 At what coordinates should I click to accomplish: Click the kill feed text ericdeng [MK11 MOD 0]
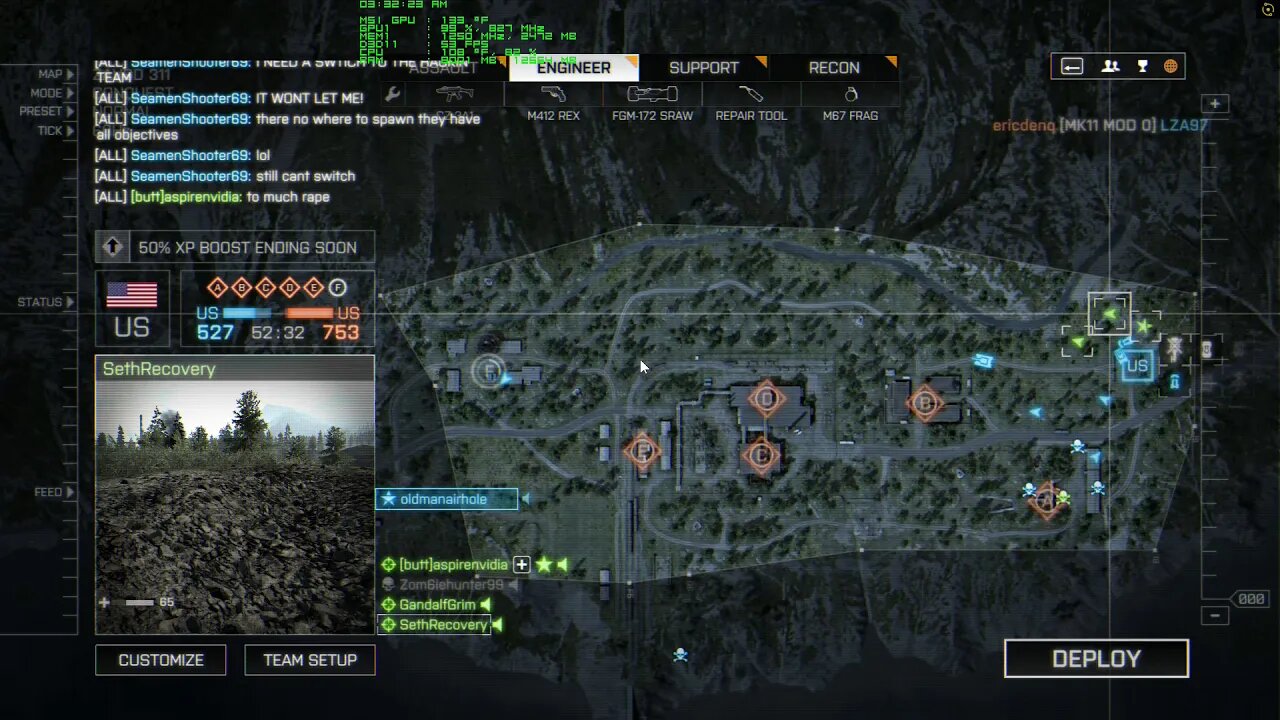pos(1074,125)
